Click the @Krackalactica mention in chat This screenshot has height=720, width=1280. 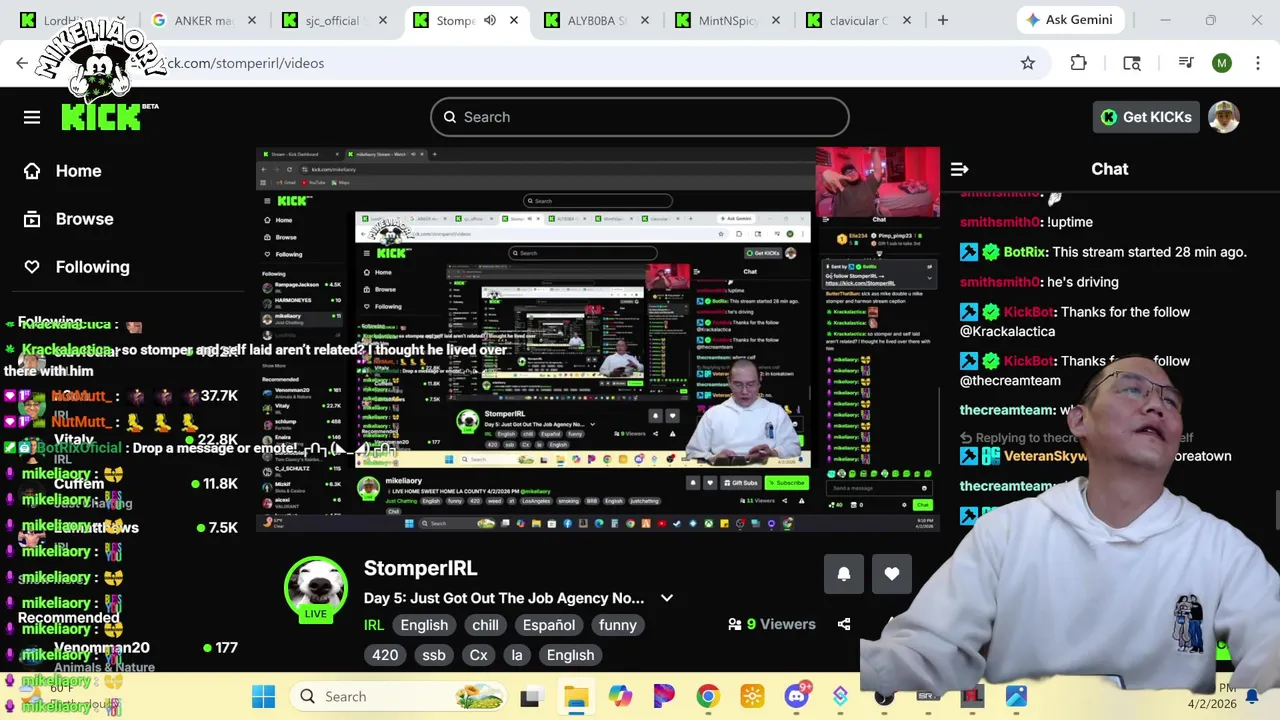[1007, 331]
